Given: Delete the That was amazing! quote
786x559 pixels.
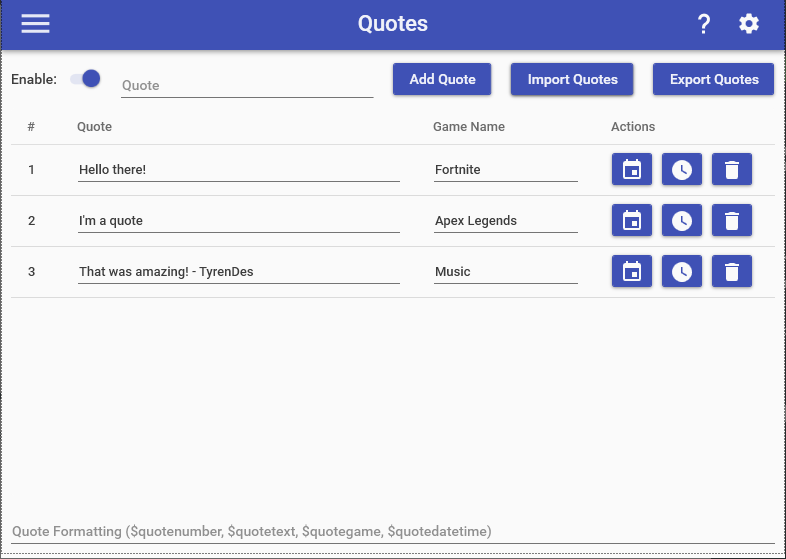Looking at the screenshot, I should [731, 271].
